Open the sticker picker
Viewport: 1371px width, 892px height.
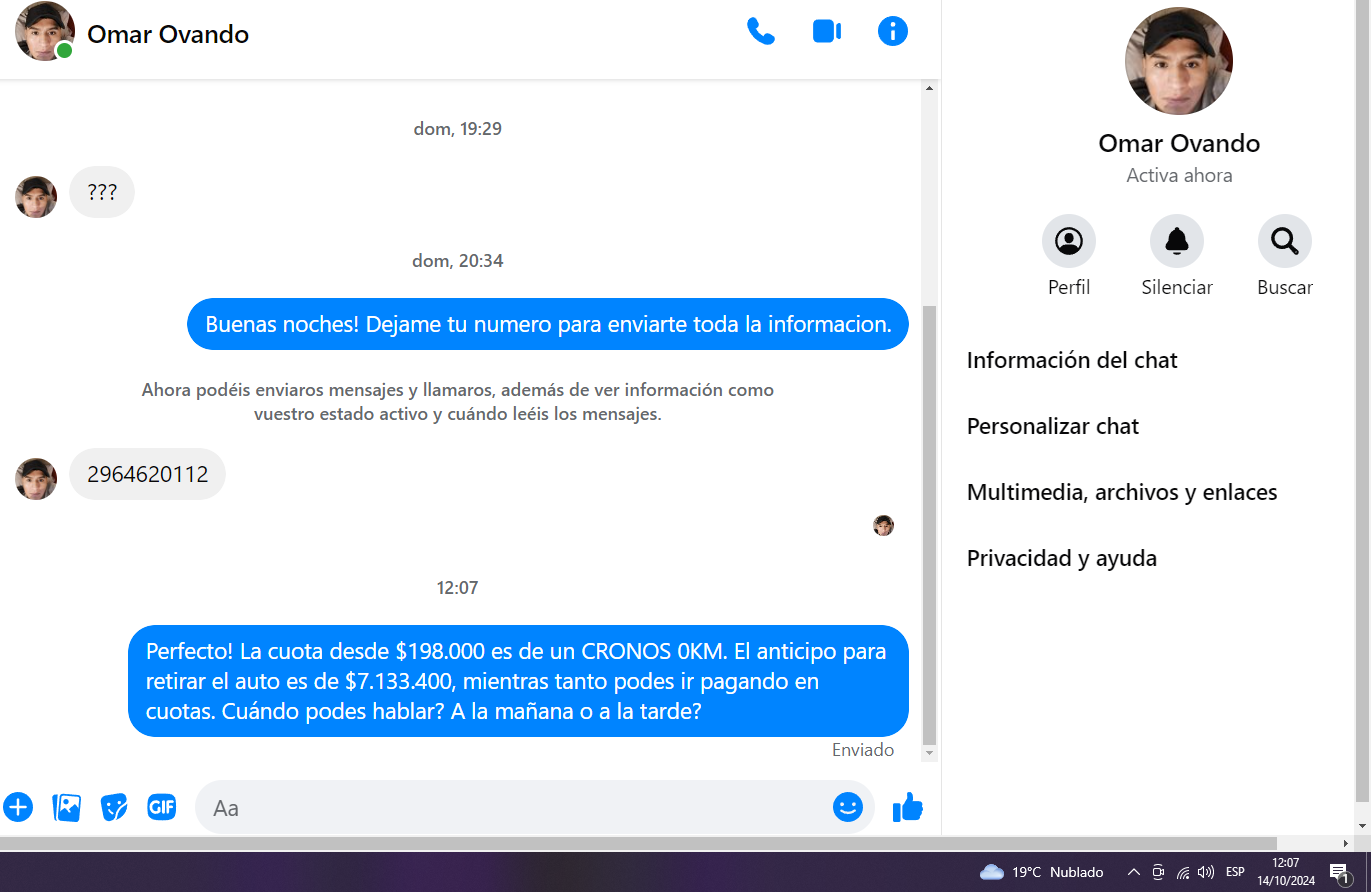point(114,807)
